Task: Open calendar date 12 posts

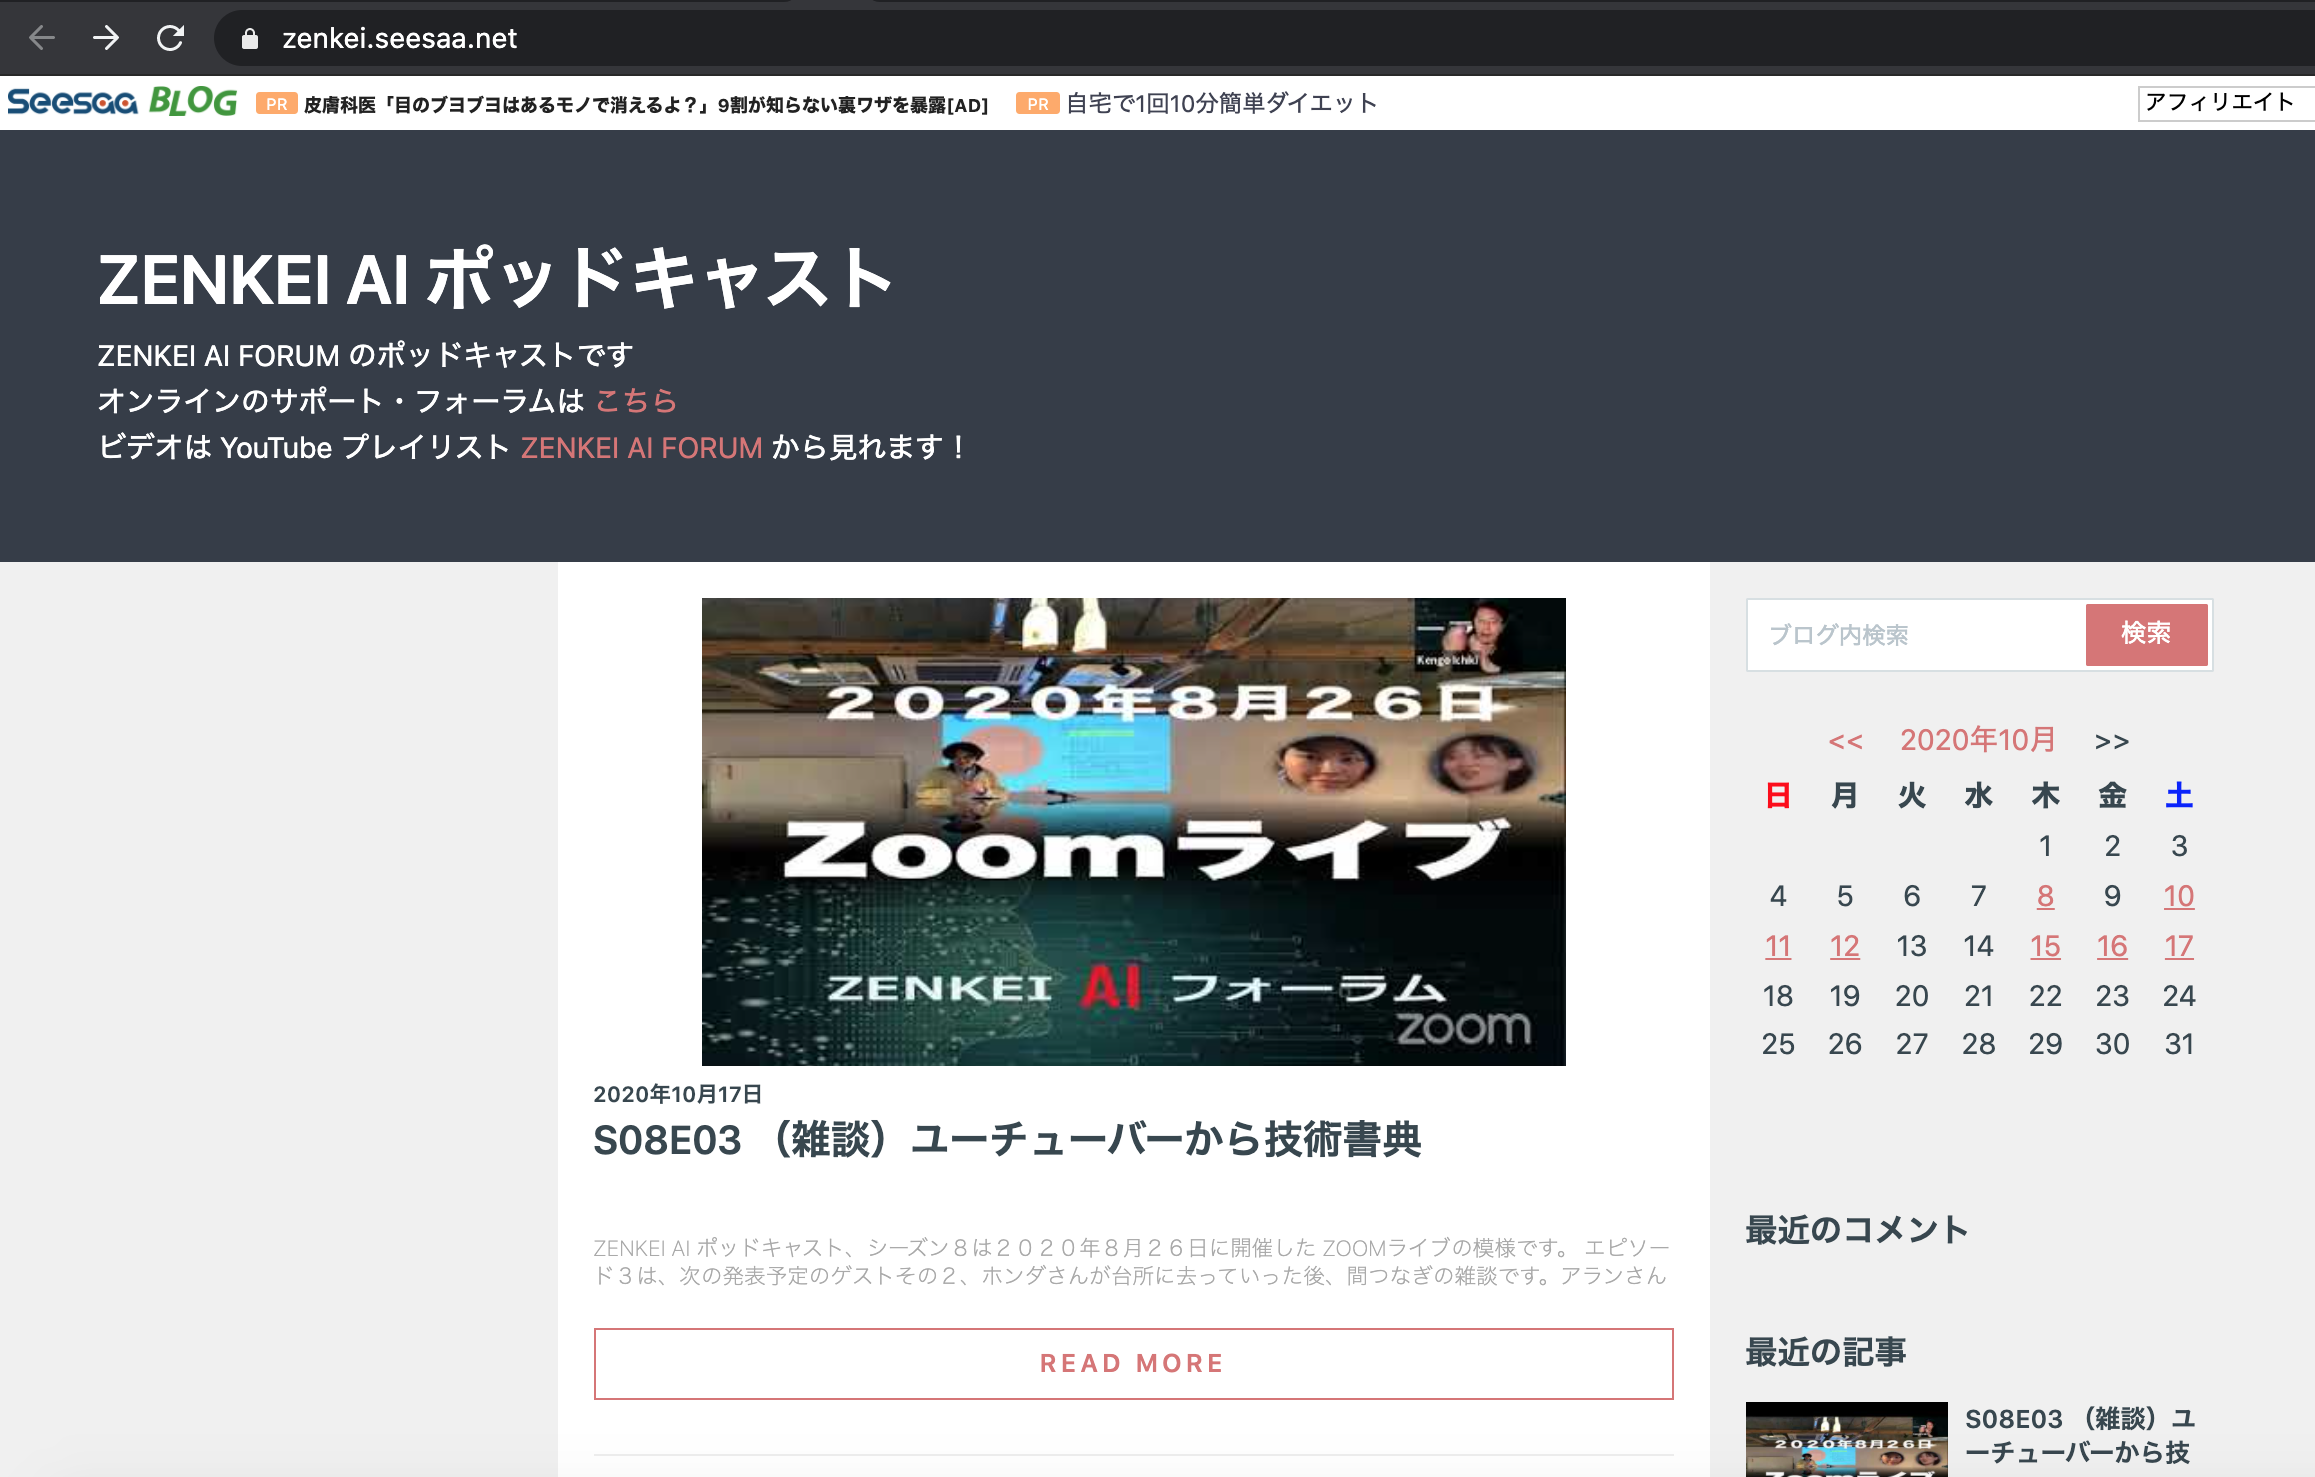Action: (1845, 946)
